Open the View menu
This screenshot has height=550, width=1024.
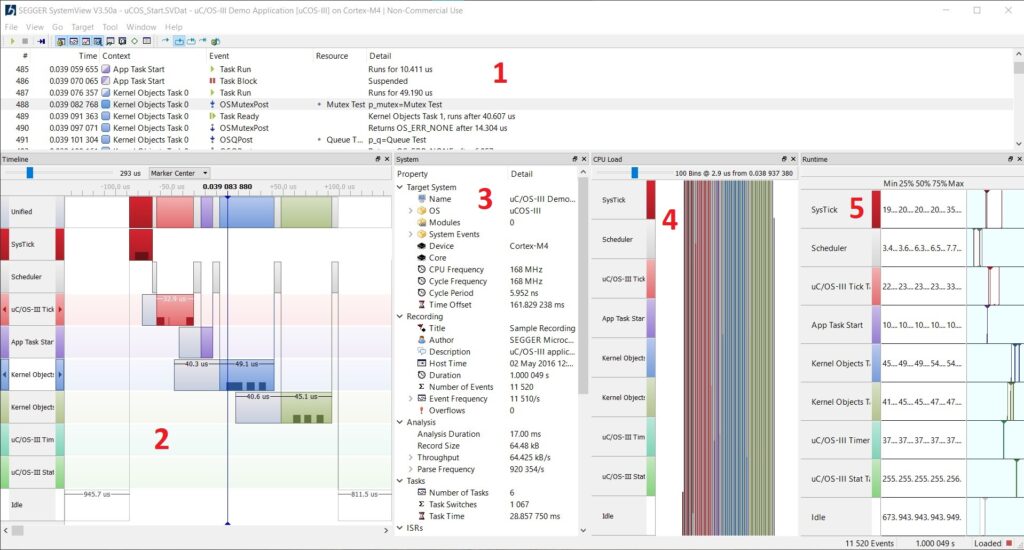coord(35,27)
